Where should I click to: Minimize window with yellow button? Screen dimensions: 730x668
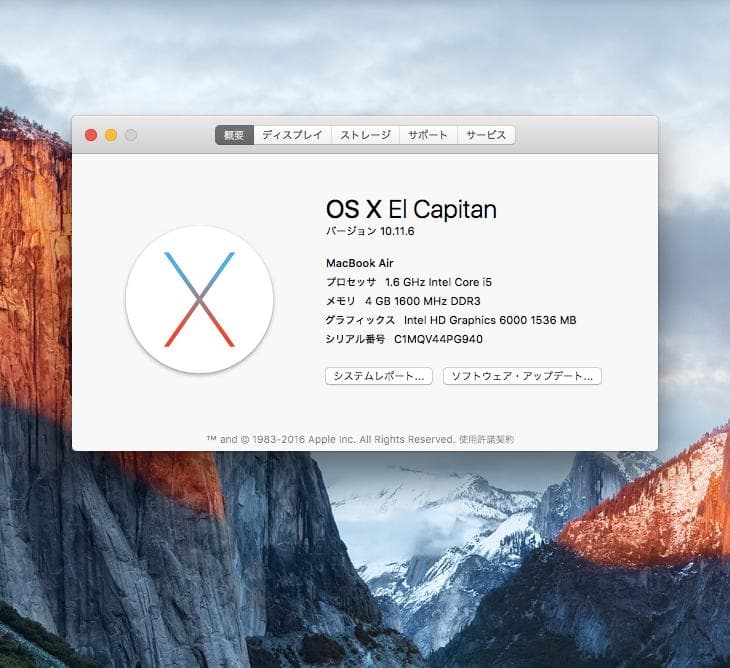pos(111,135)
